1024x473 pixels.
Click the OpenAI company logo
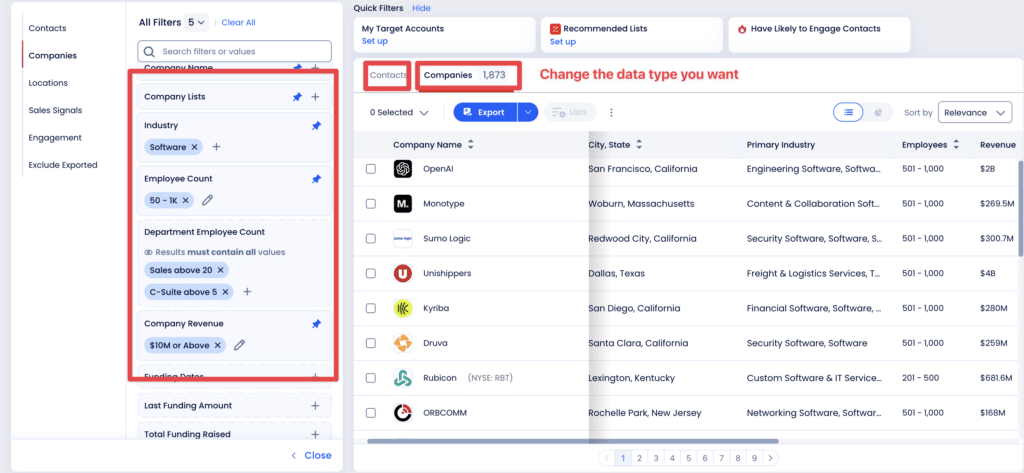tap(403, 169)
